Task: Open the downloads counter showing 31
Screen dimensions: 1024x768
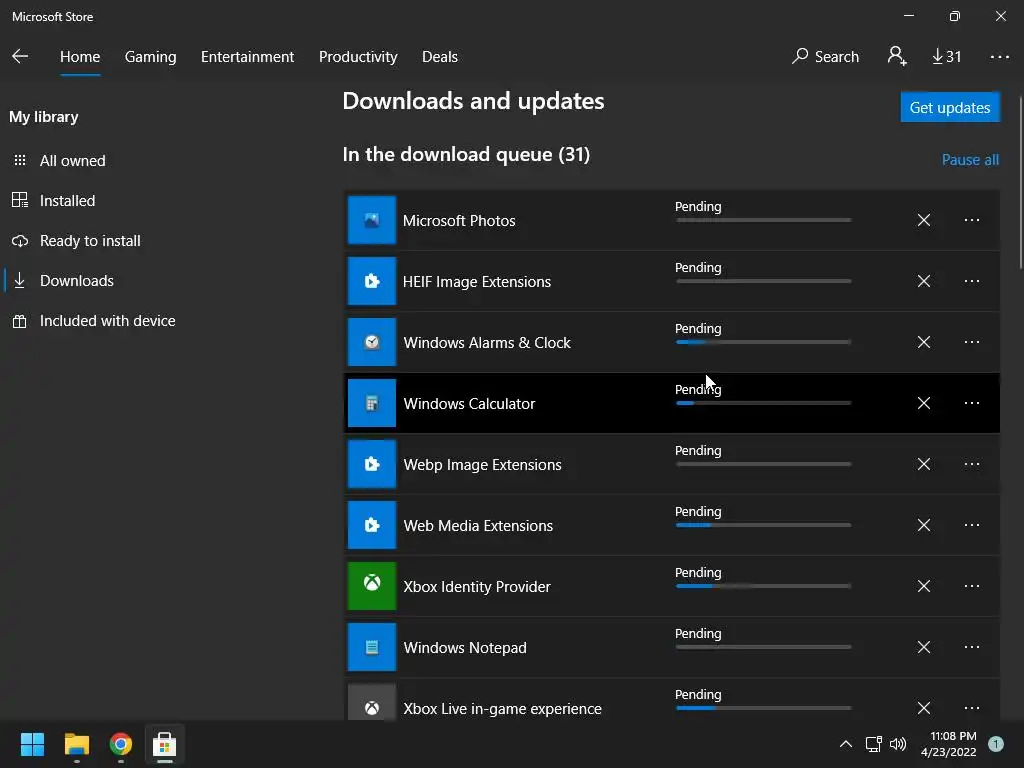Action: [946, 57]
